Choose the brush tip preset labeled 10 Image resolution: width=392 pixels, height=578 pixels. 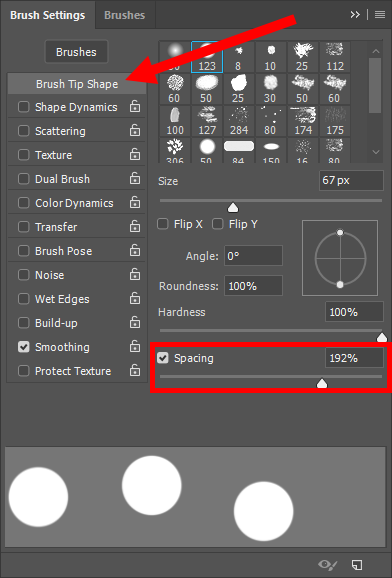pos(271,57)
